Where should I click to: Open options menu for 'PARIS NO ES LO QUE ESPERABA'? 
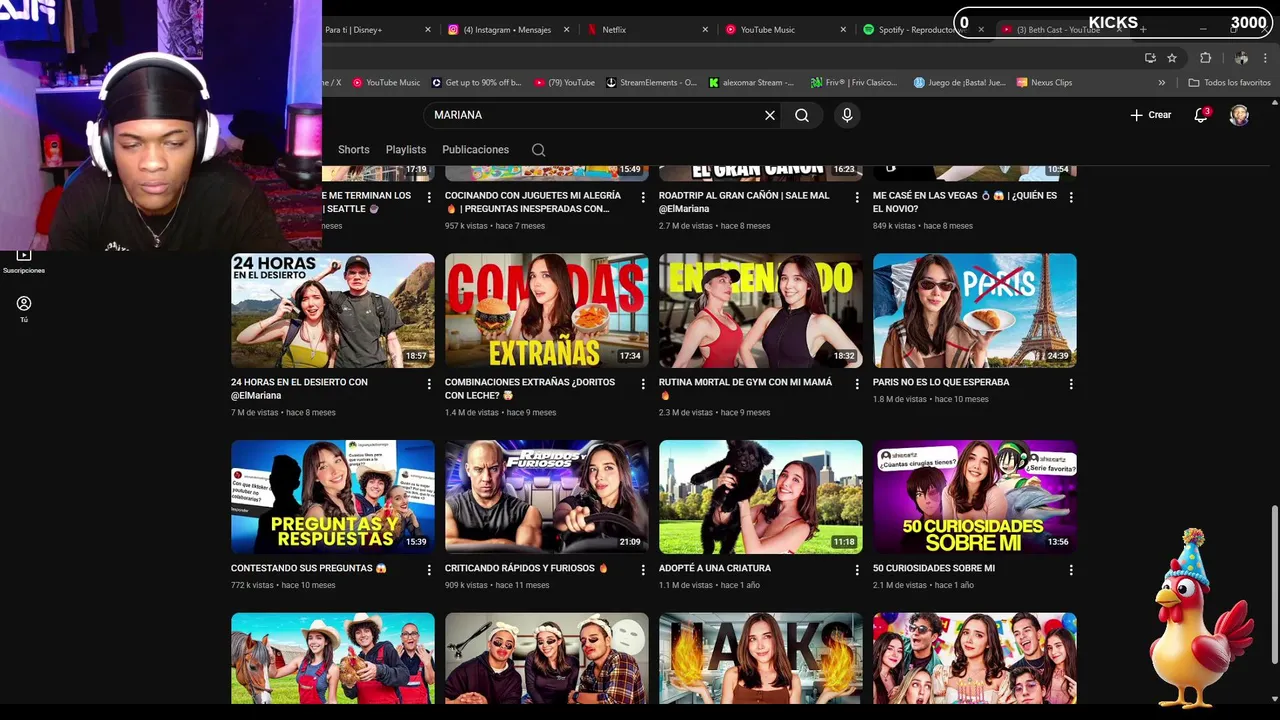click(1071, 384)
